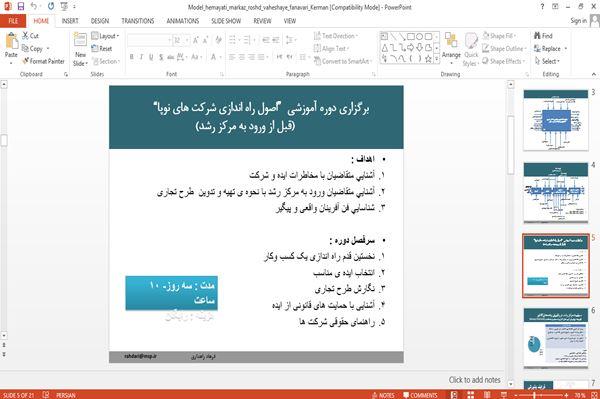This screenshot has width=600, height=399.
Task: Decrease font size with smaller A icon
Action: (x=205, y=40)
